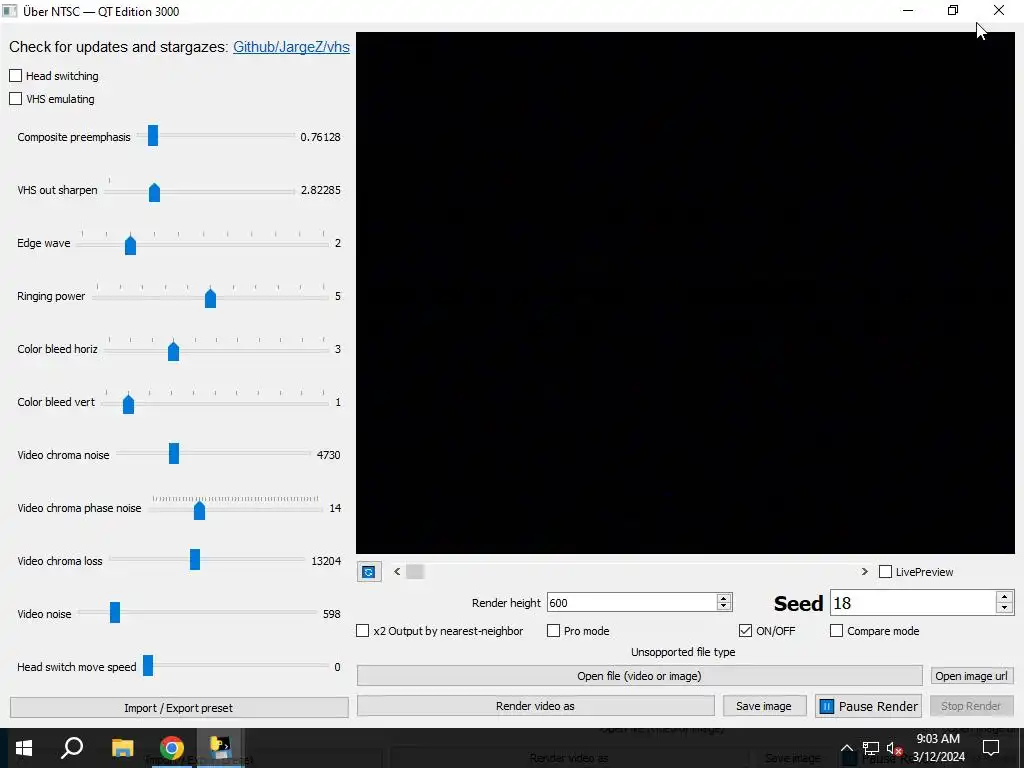1024x768 pixels.
Task: Click the frame scrollbar thumb
Action: [x=415, y=572]
